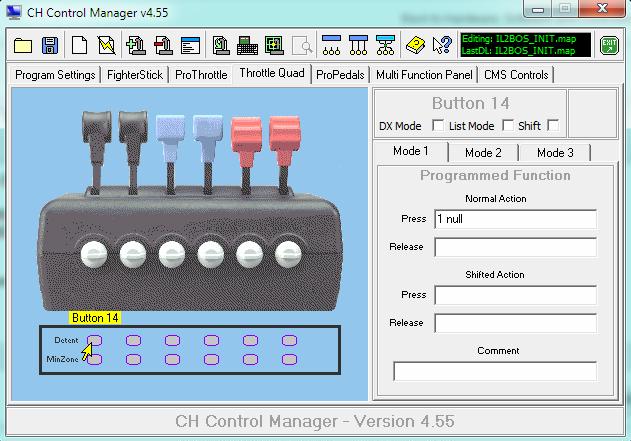This screenshot has height=441, width=631.
Task: Open a map file via folder icon
Action: pyautogui.click(x=23, y=45)
